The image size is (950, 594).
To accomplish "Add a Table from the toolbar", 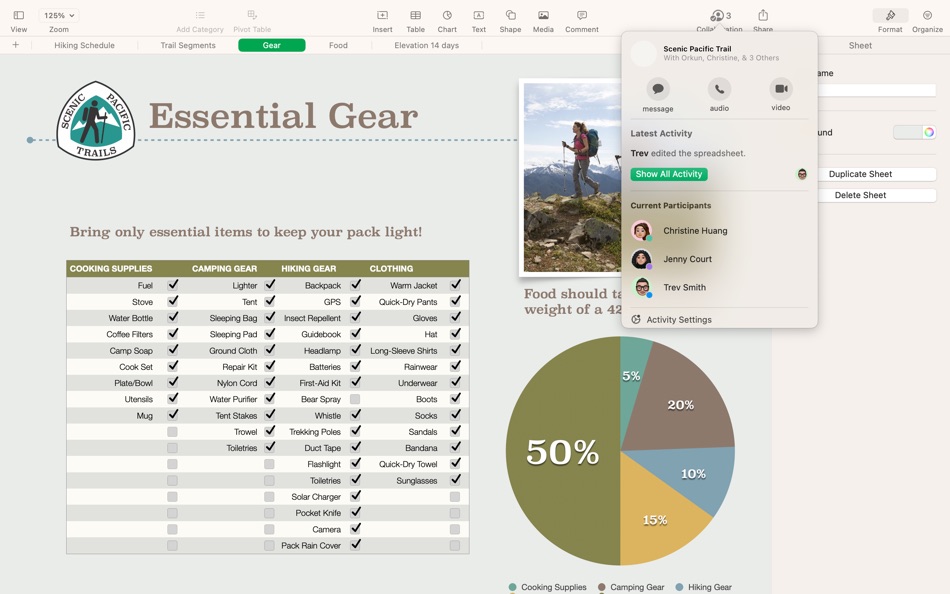I will (x=415, y=21).
